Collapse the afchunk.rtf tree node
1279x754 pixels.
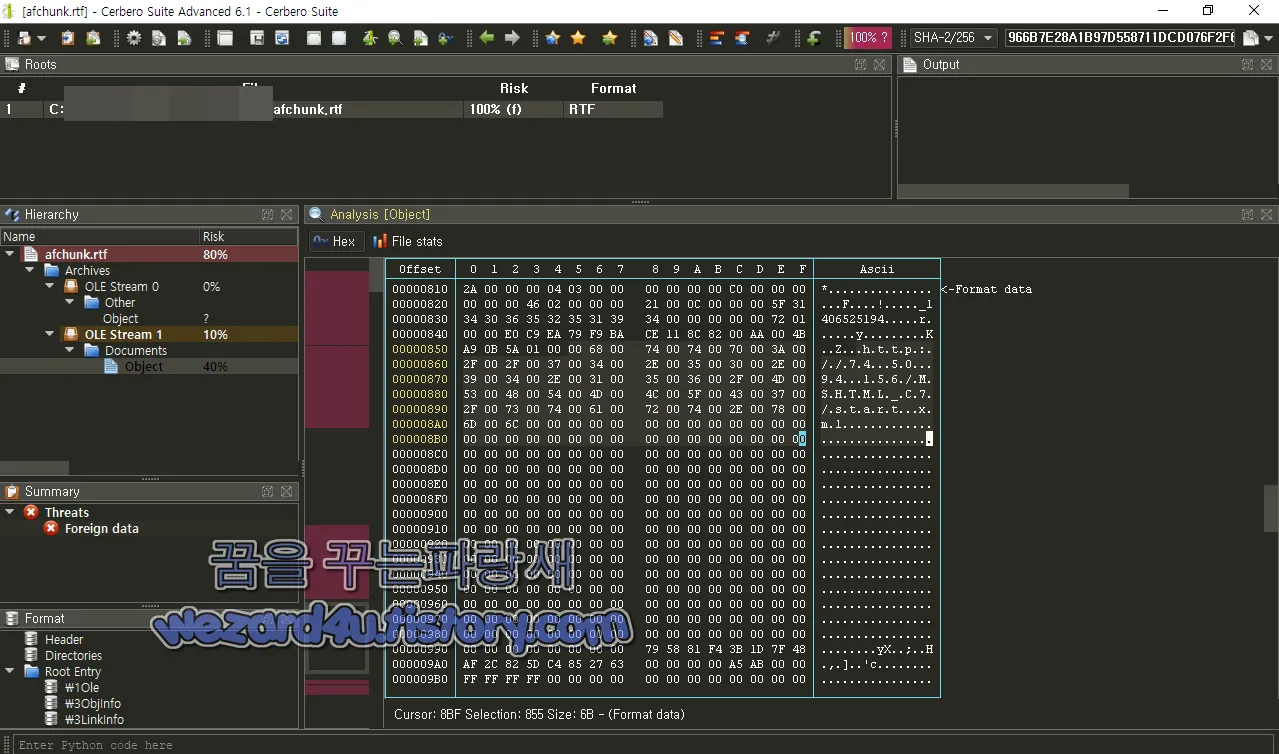point(10,254)
